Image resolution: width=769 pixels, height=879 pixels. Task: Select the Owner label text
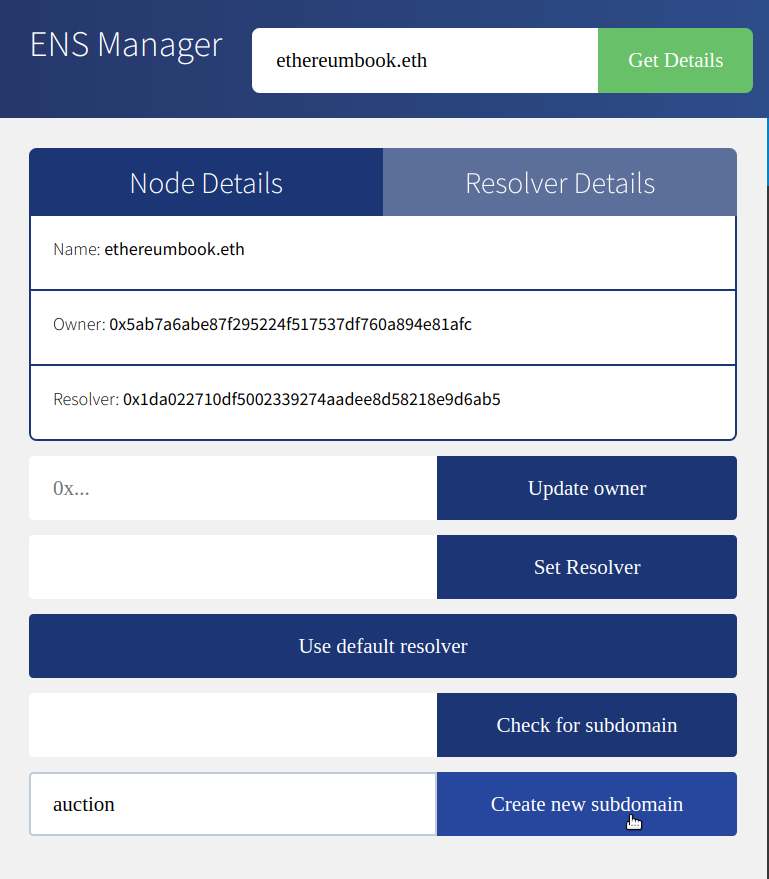[x=76, y=326]
